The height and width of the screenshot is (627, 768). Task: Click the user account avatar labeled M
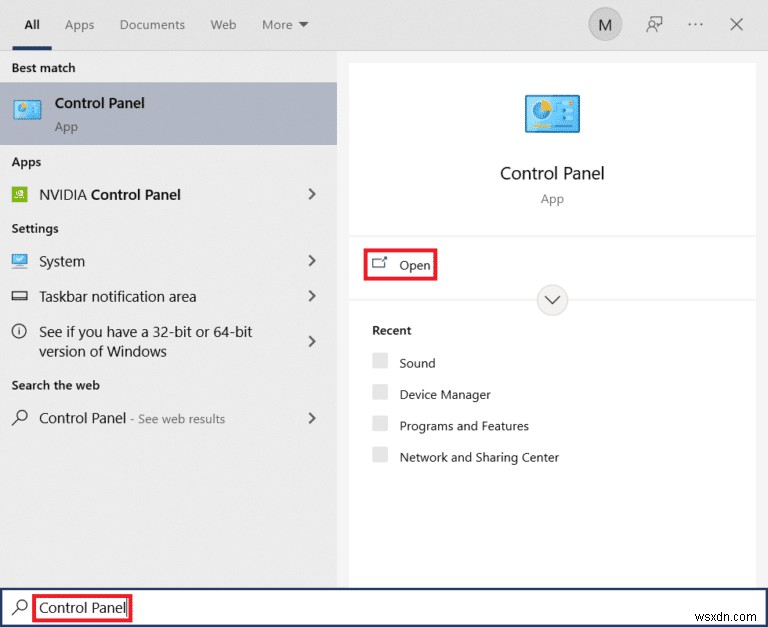click(605, 25)
